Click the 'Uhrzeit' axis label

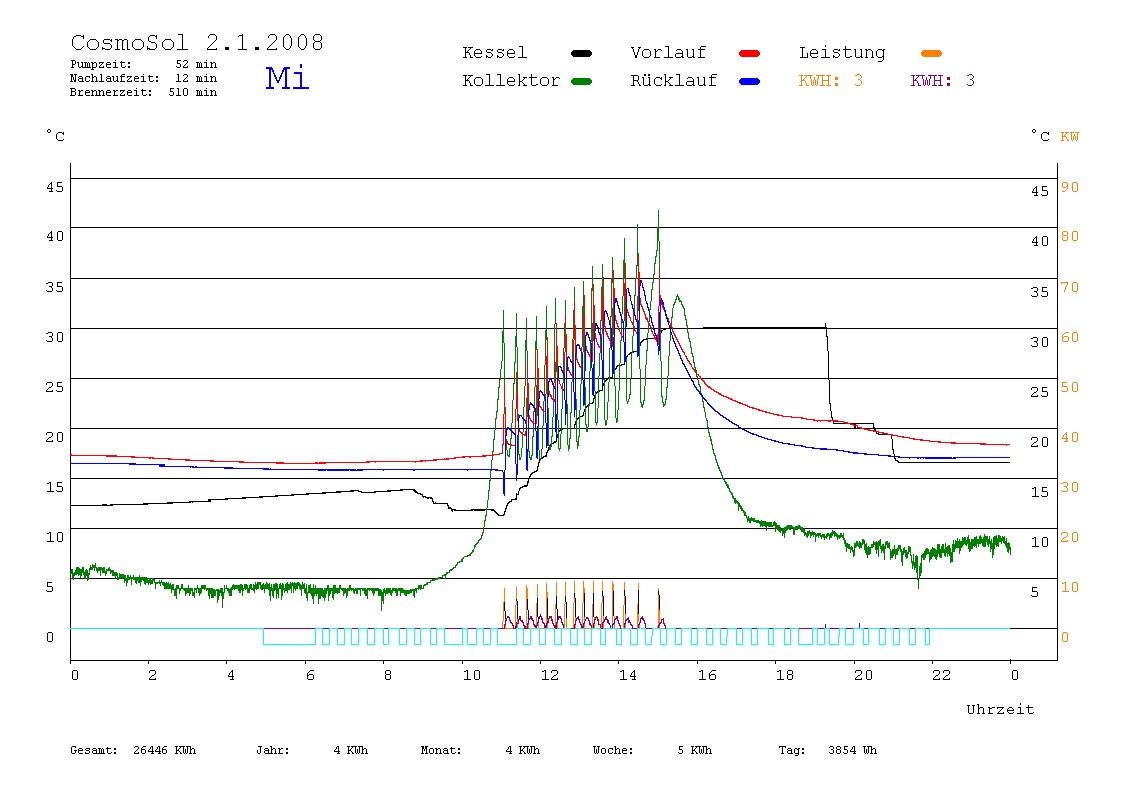coord(1000,709)
